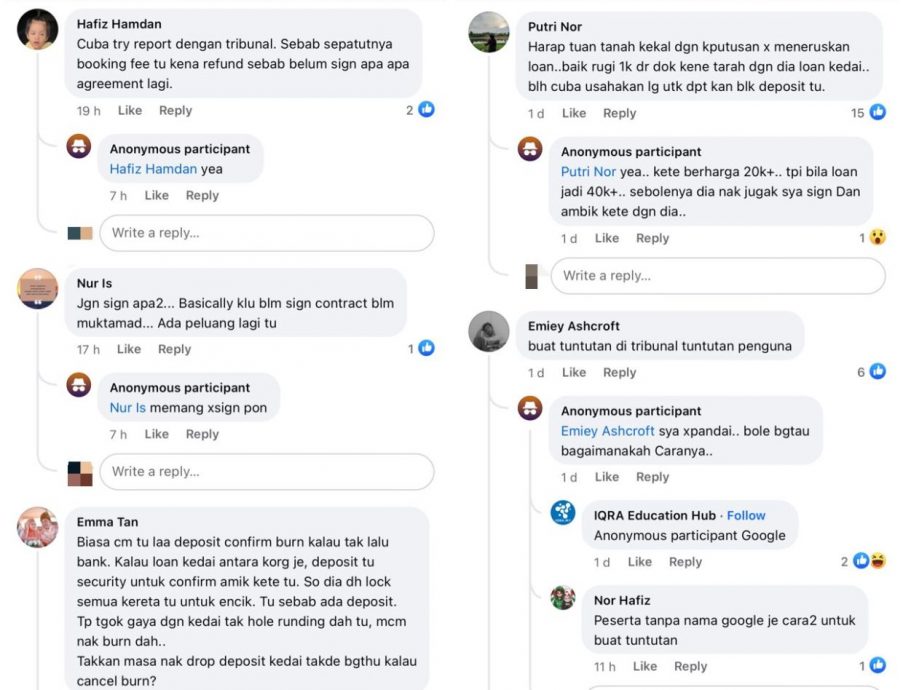The height and width of the screenshot is (690, 903).
Task: Open IQRA Education Hub's page avatar
Action: (x=563, y=513)
